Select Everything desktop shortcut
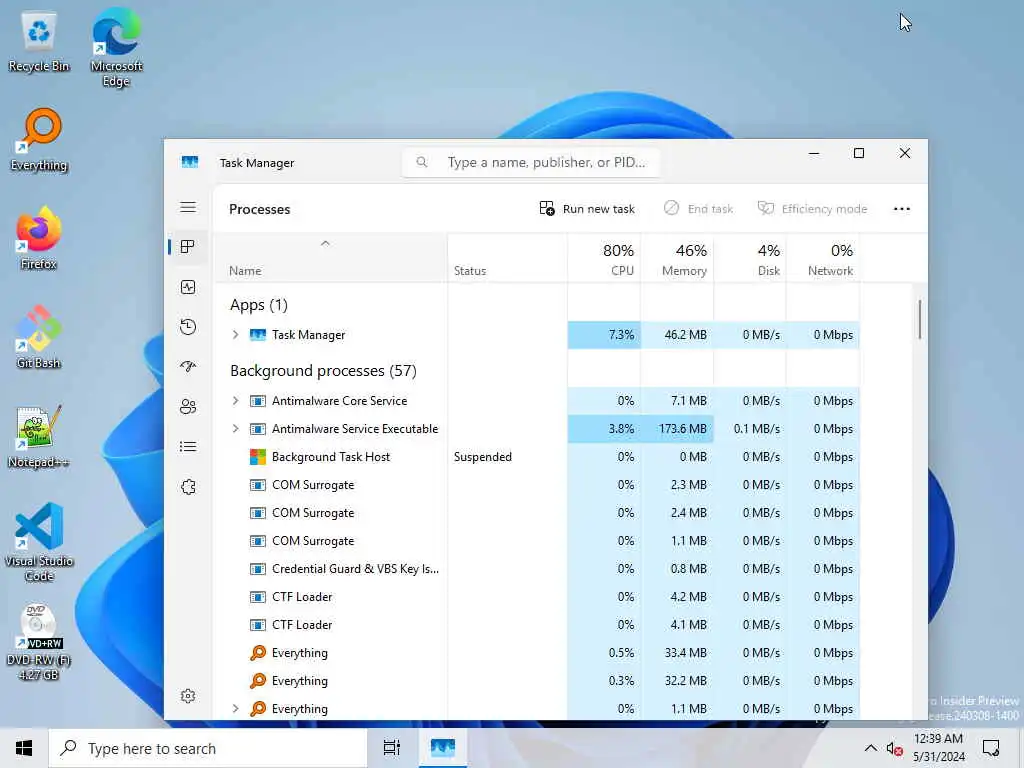This screenshot has height=768, width=1024. 39,140
